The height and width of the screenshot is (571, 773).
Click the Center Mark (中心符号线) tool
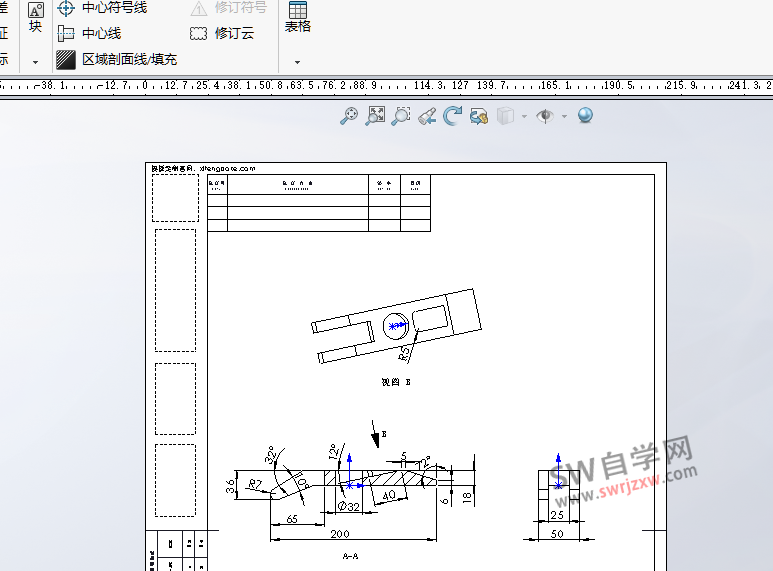102,8
